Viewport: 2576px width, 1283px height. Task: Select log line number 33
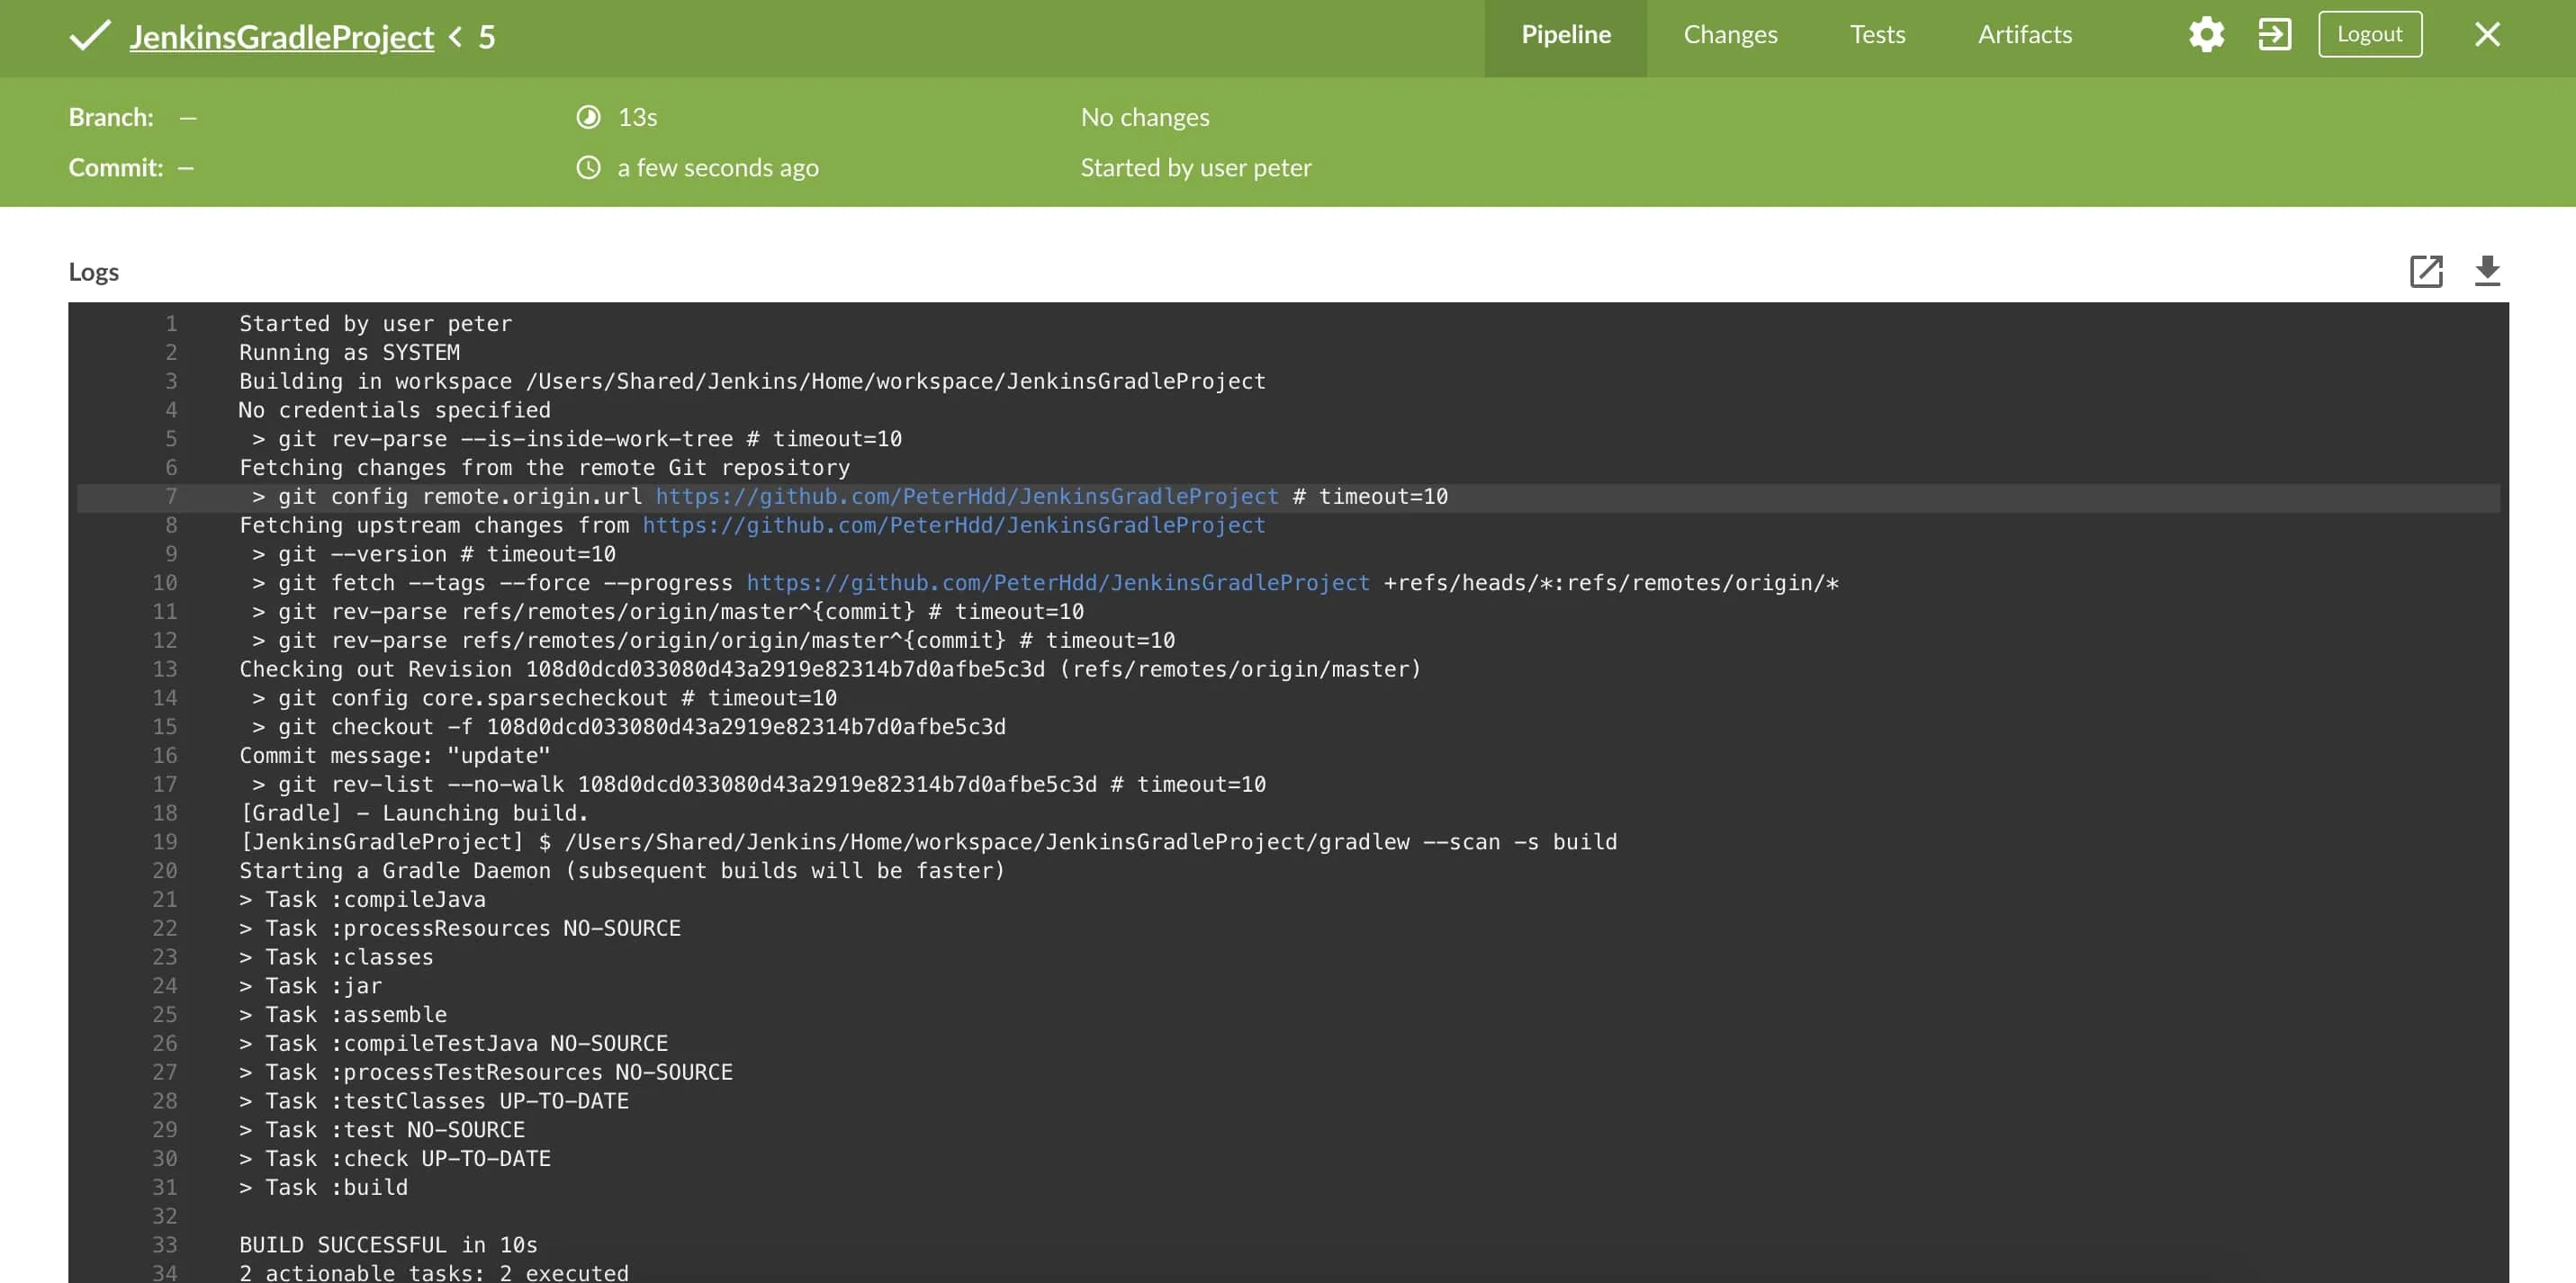(165, 1246)
